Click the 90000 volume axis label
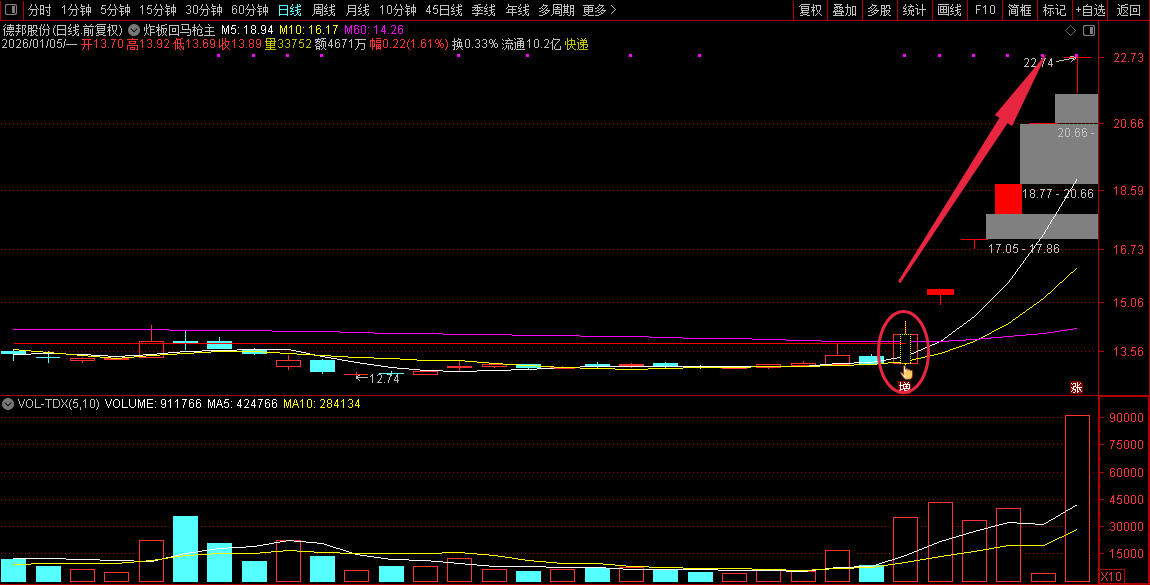Image resolution: width=1150 pixels, height=585 pixels. [1127, 417]
